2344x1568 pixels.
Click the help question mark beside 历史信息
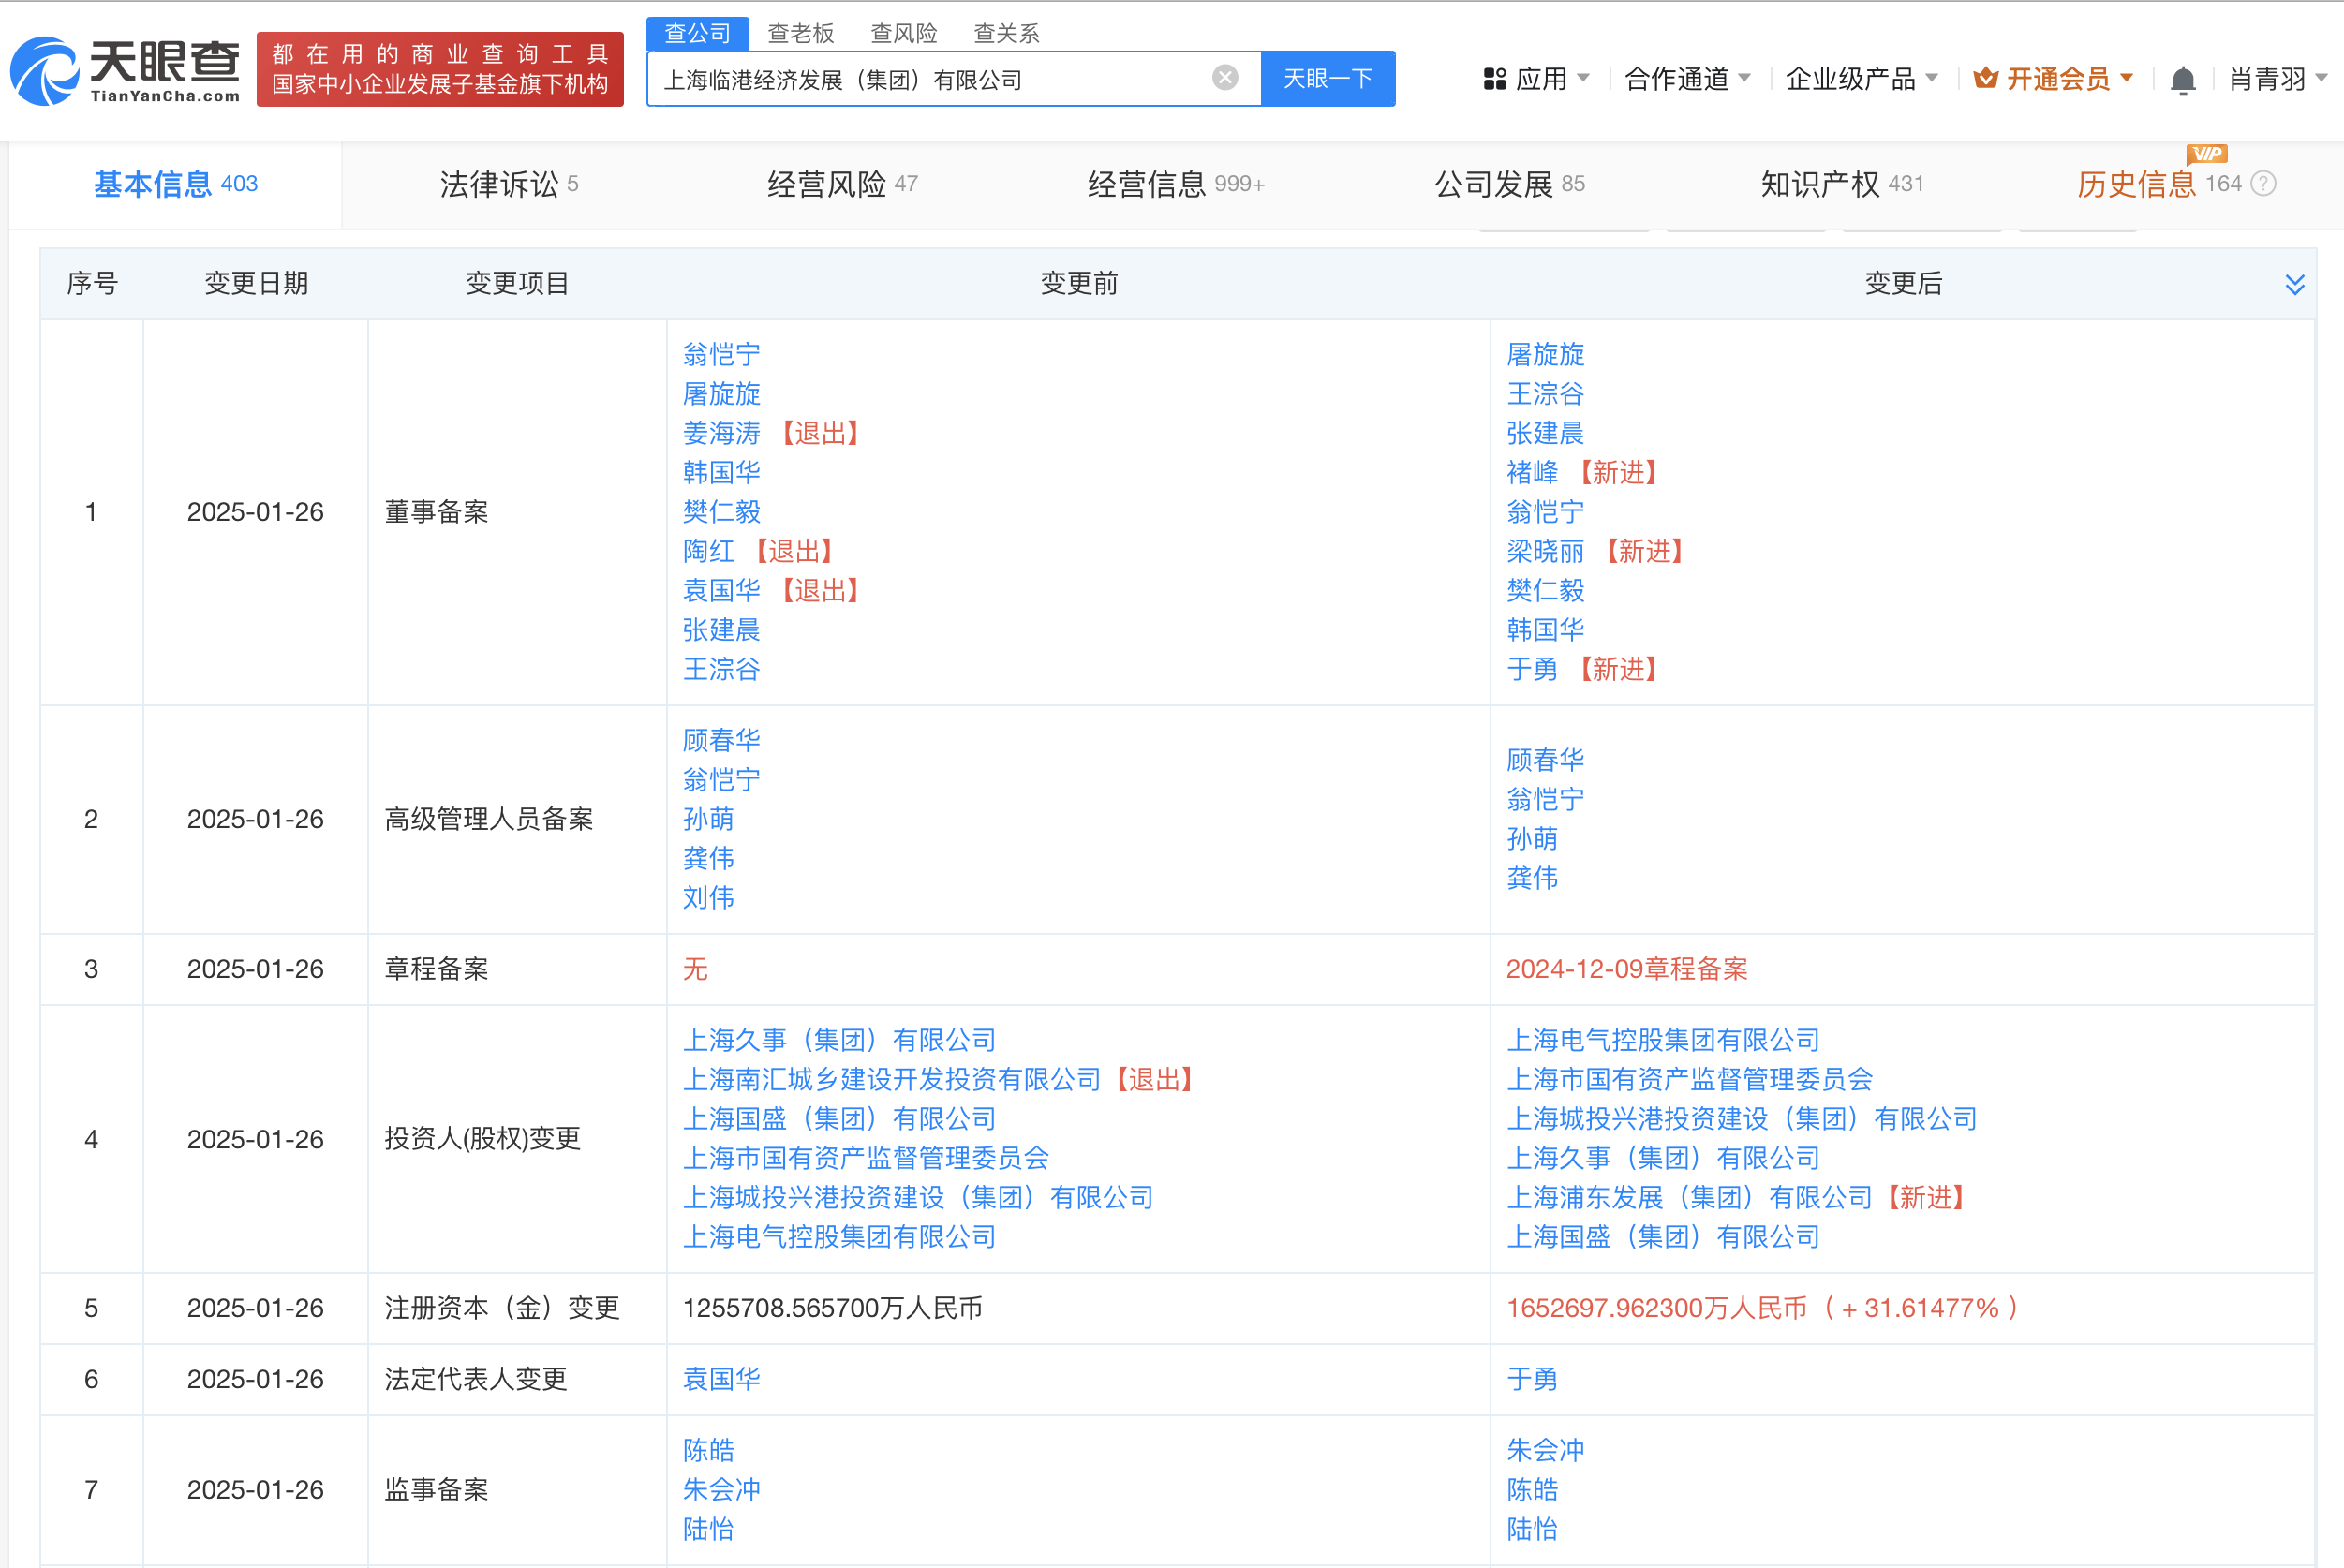2264,184
